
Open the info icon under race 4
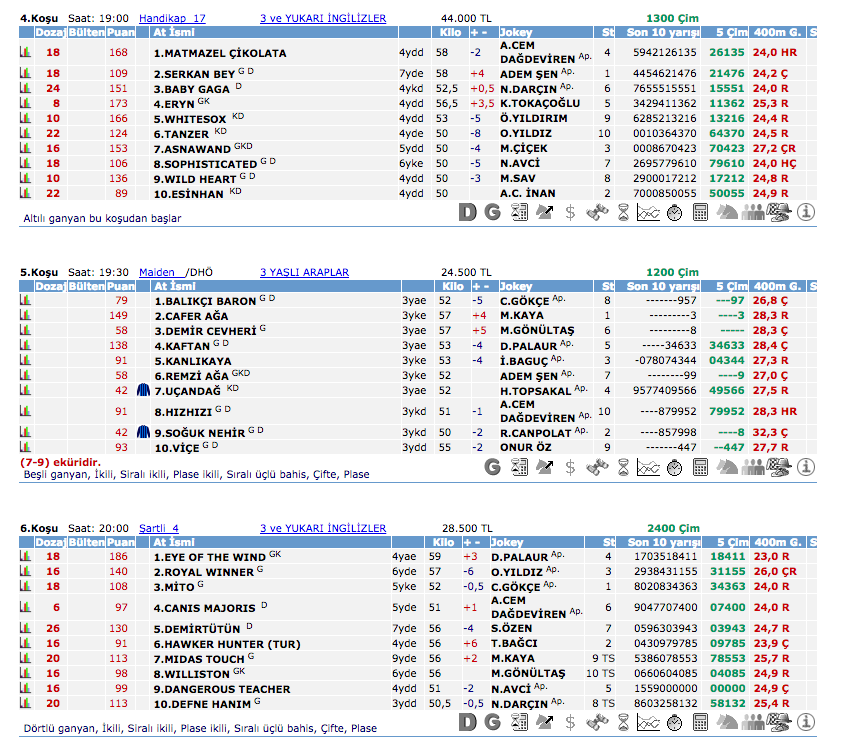tap(806, 211)
